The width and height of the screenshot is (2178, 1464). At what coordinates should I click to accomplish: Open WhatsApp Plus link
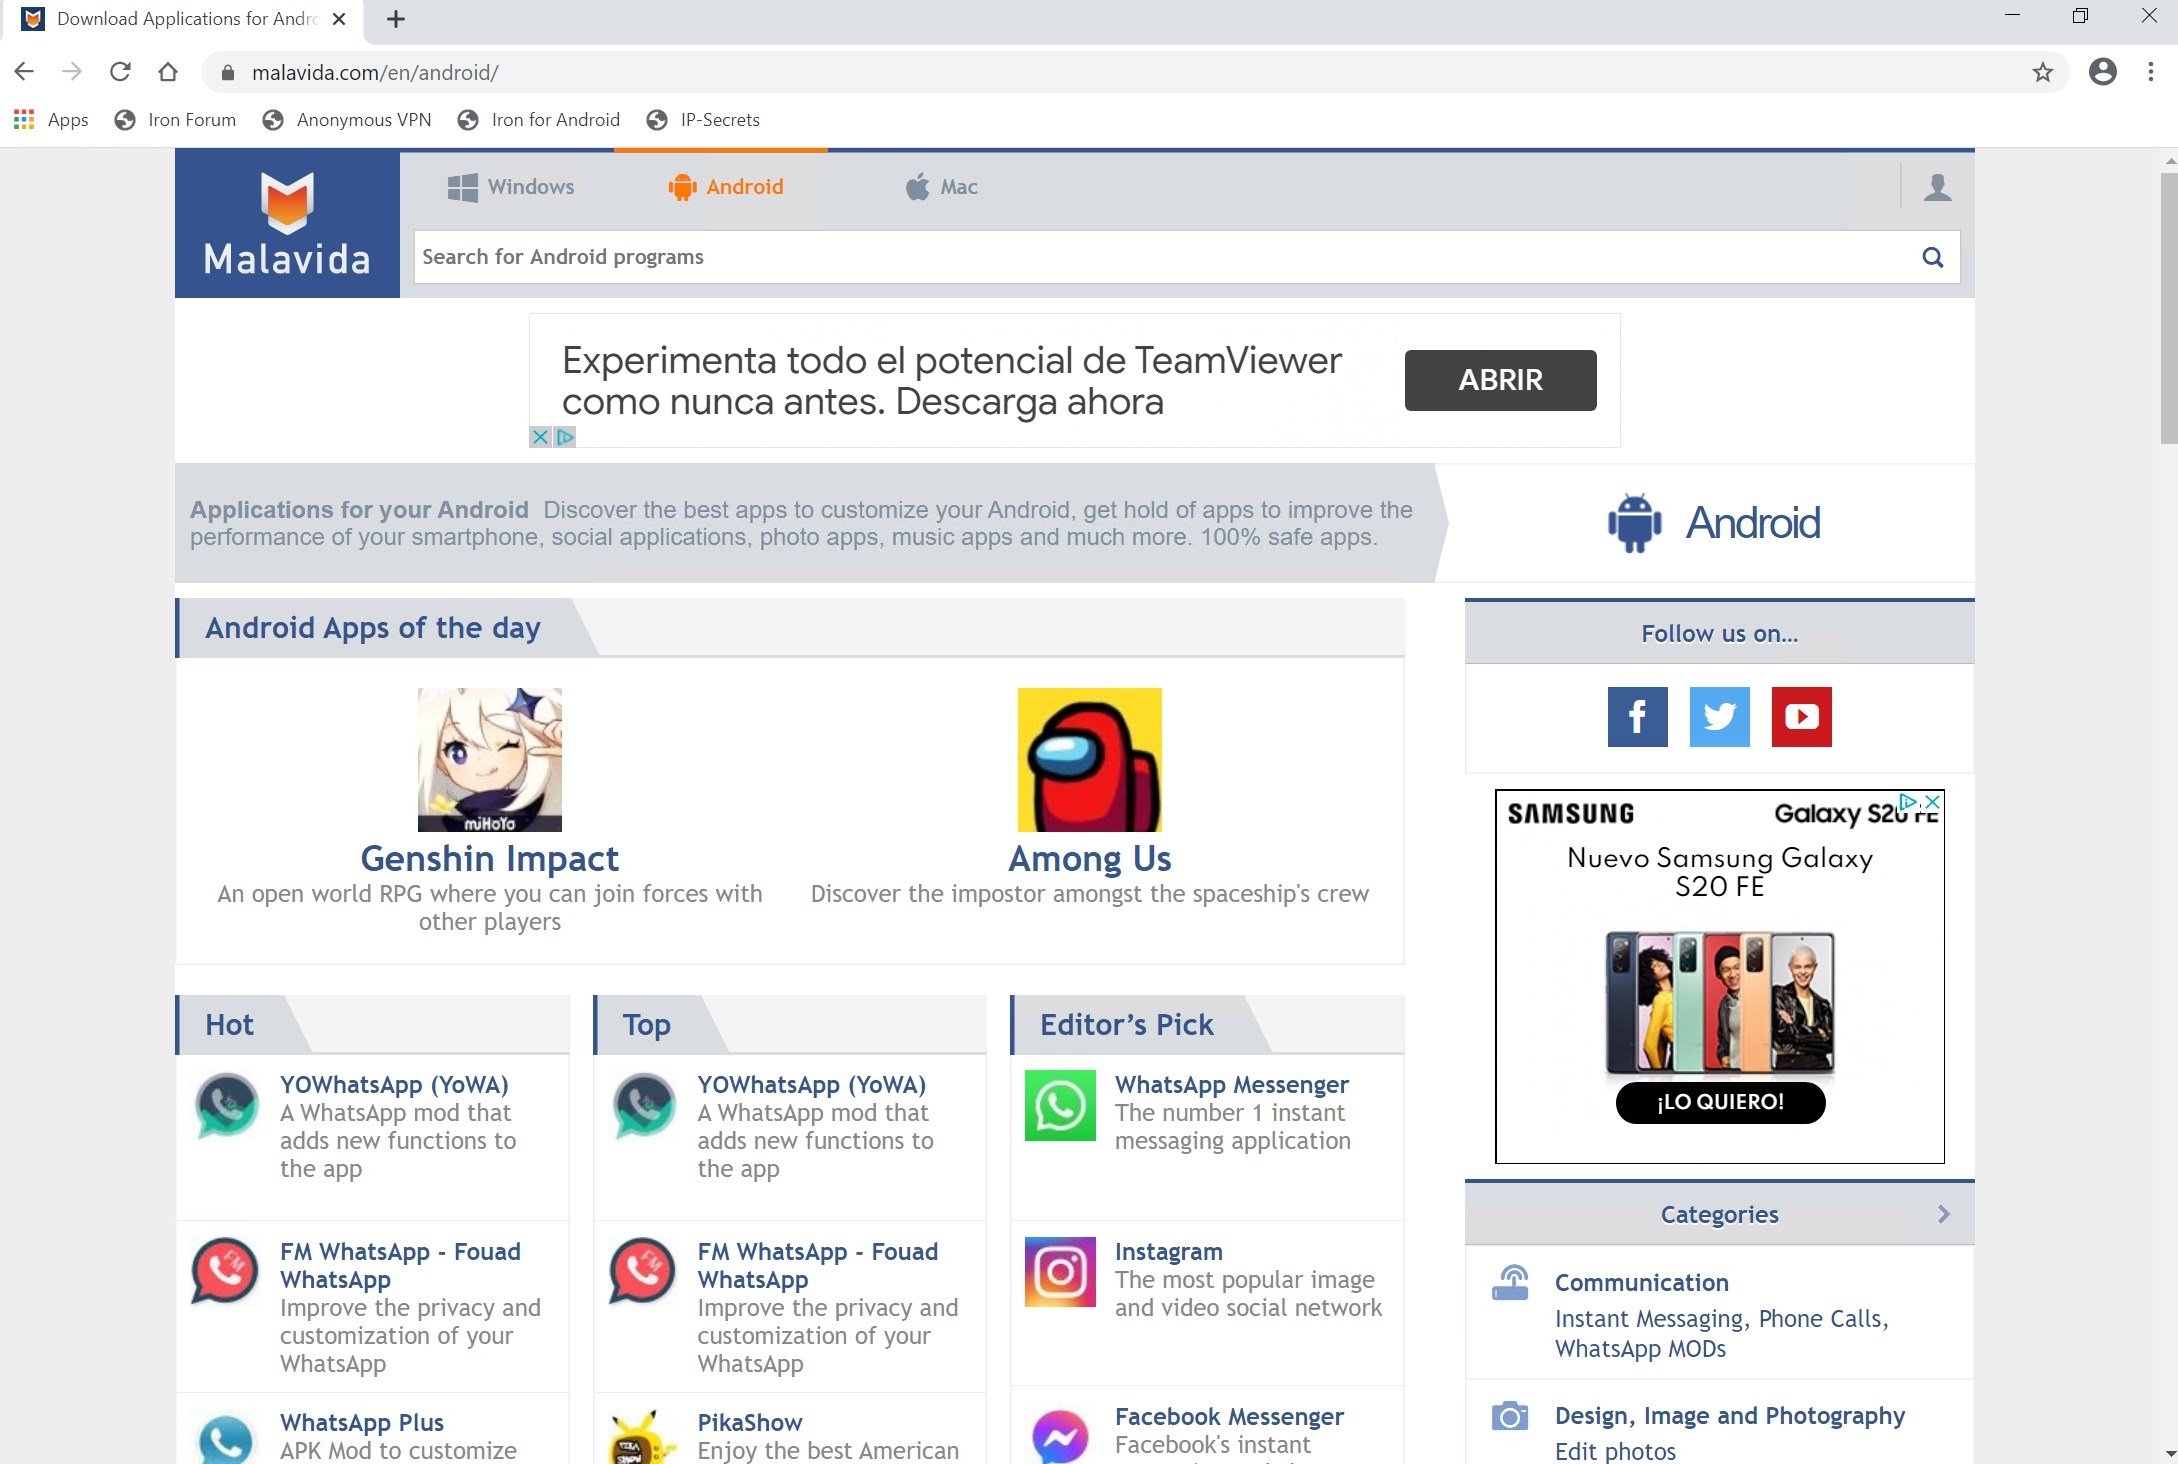(362, 1422)
